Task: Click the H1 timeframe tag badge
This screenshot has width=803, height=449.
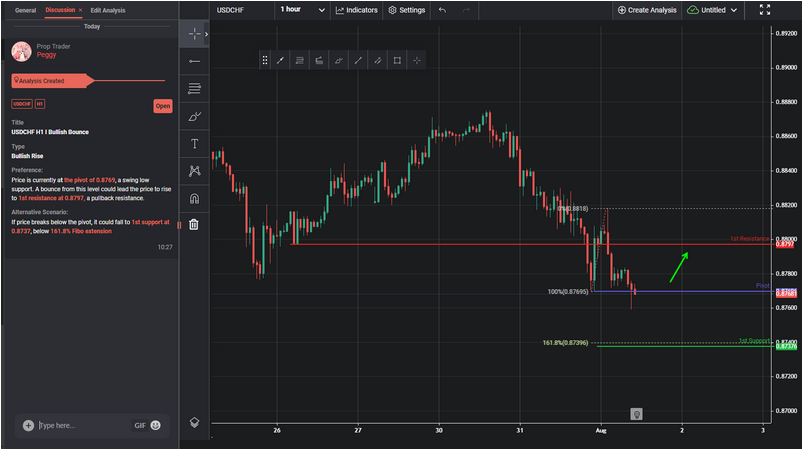Action: [x=40, y=104]
